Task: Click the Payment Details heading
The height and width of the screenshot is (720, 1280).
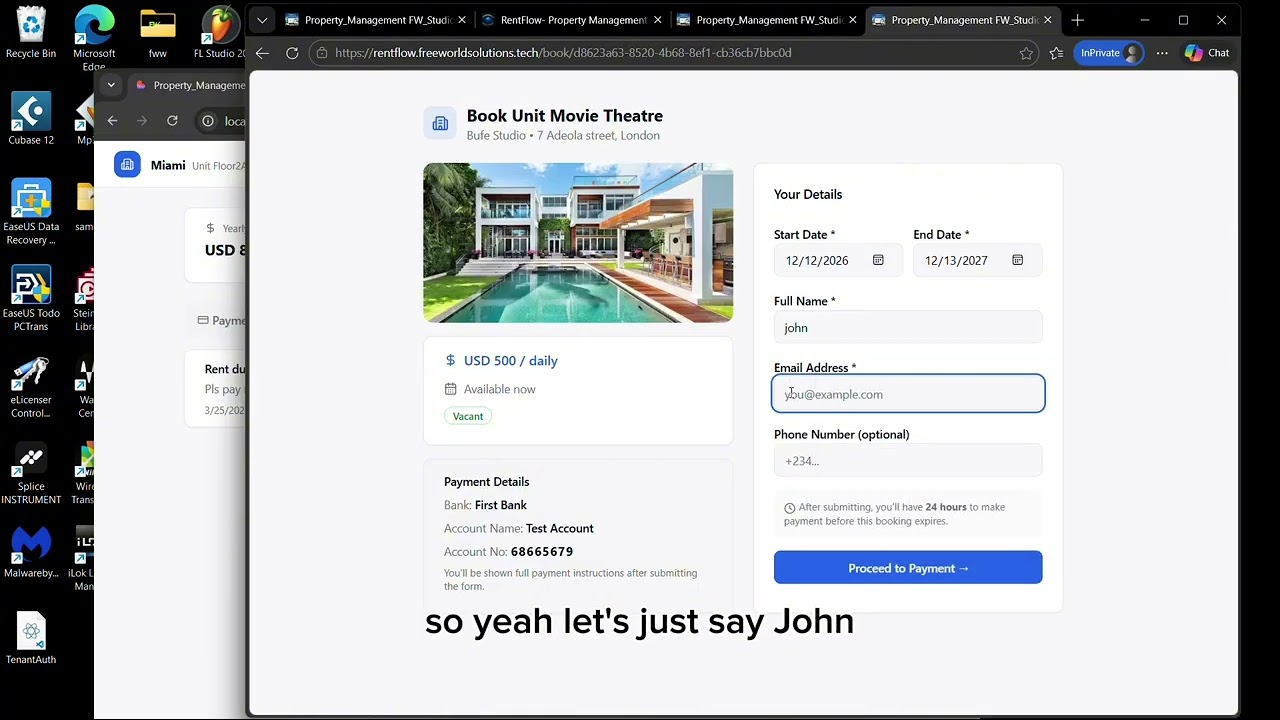Action: click(486, 481)
